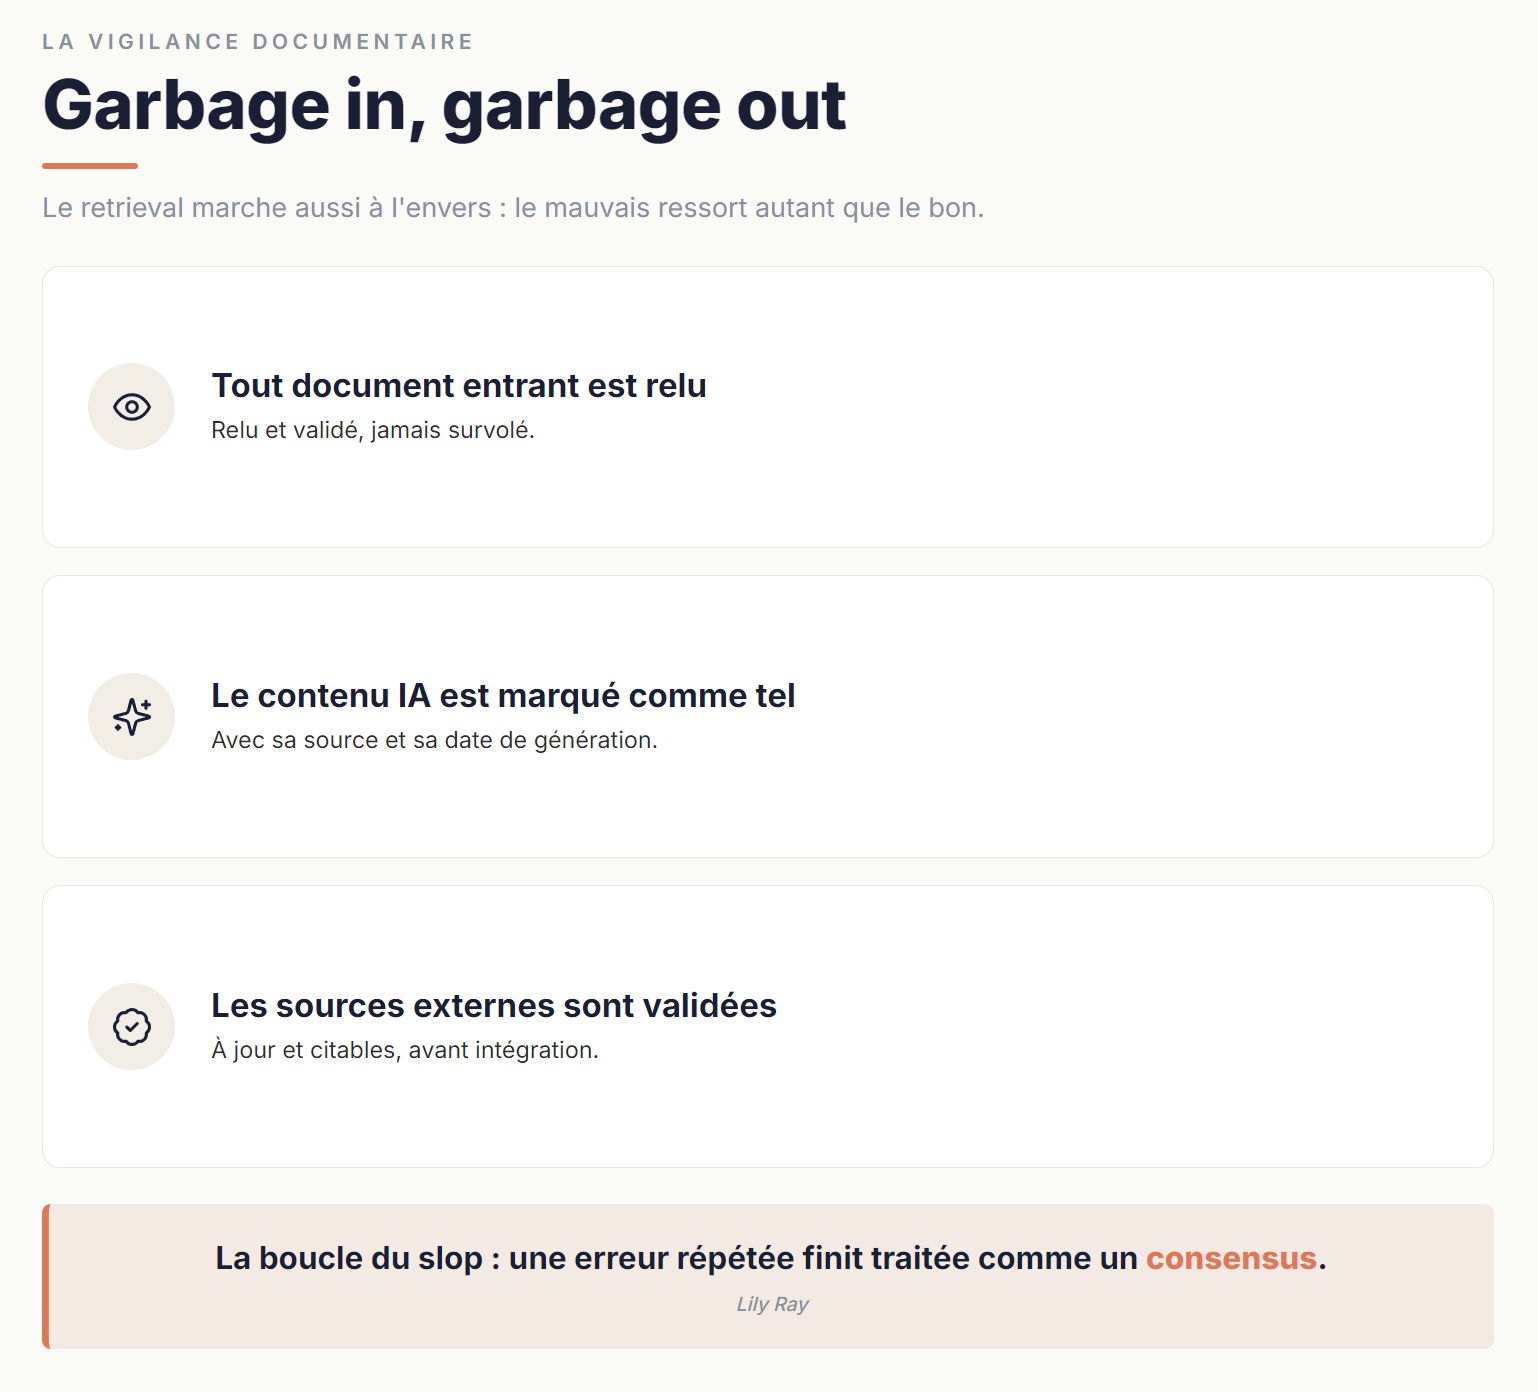1538x1392 pixels.
Task: Select heading 'Tout document entrant est relu'
Action: pos(459,386)
